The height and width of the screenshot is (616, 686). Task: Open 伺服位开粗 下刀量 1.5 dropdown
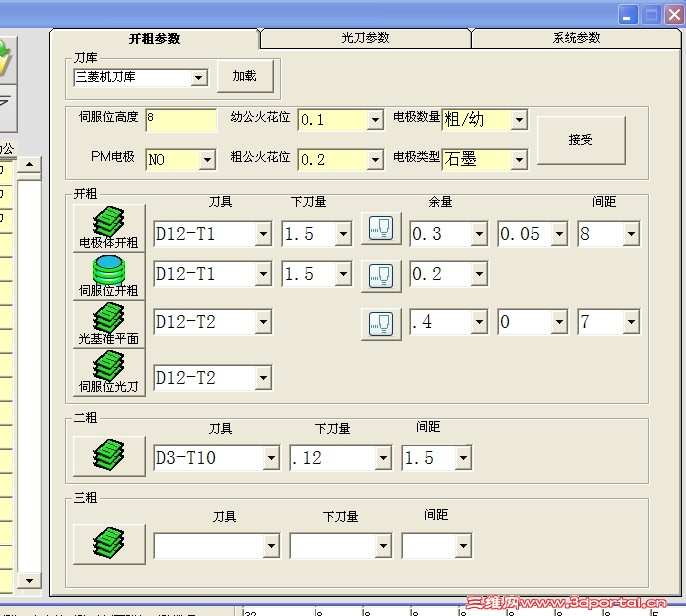[x=343, y=274]
